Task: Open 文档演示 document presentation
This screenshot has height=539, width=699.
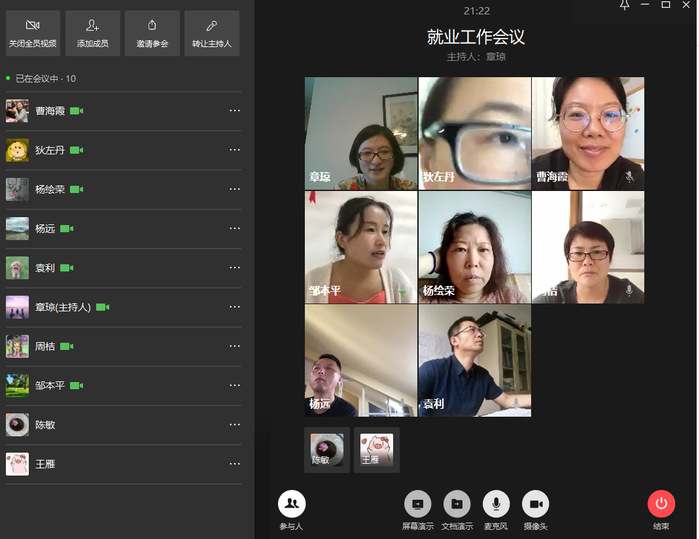Action: click(x=457, y=505)
